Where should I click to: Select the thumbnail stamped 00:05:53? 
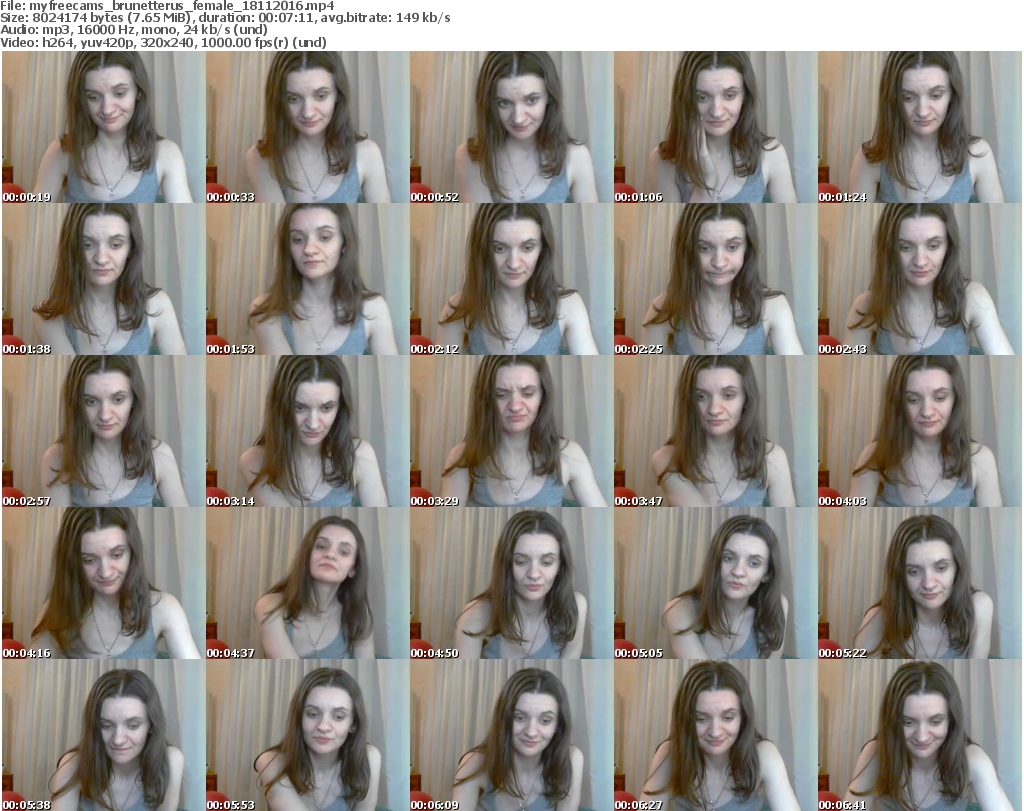[308, 735]
